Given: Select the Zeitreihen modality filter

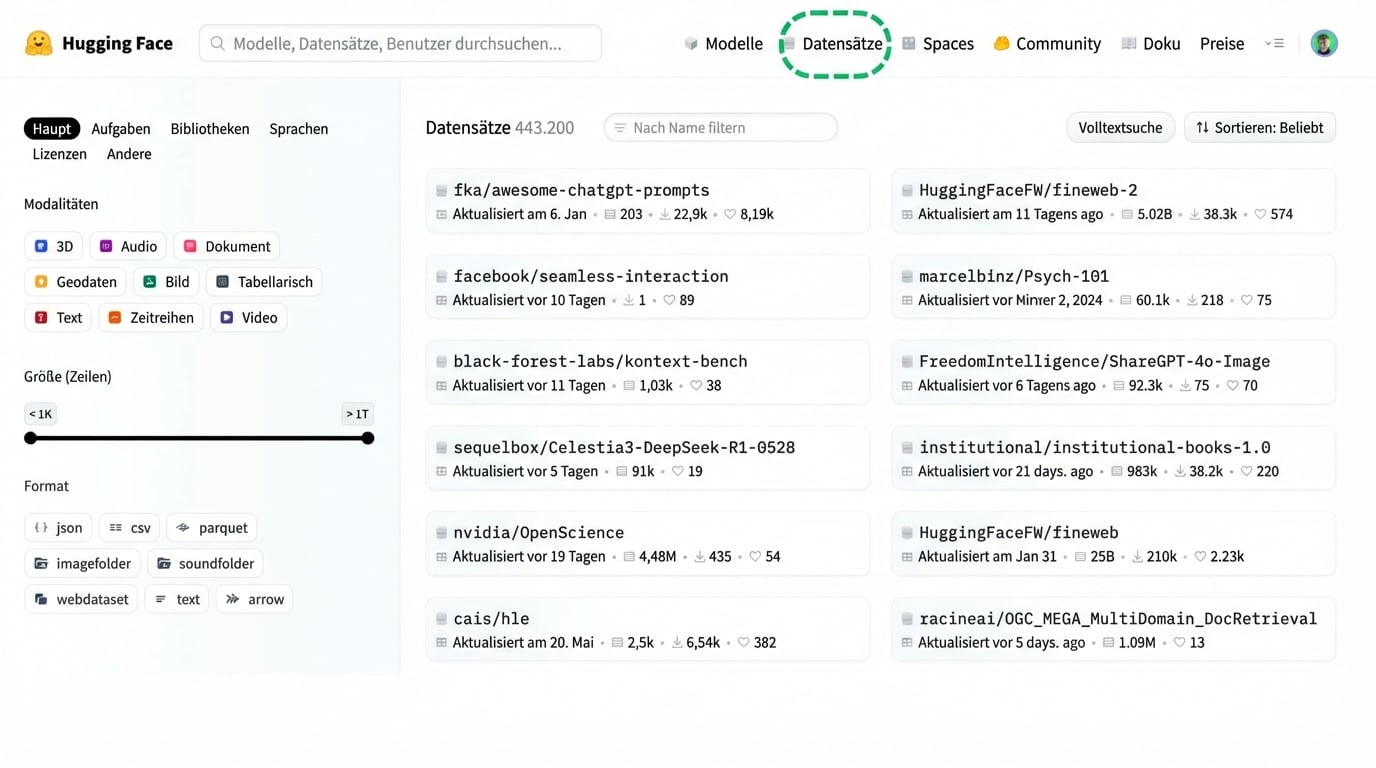Looking at the screenshot, I should point(150,317).
